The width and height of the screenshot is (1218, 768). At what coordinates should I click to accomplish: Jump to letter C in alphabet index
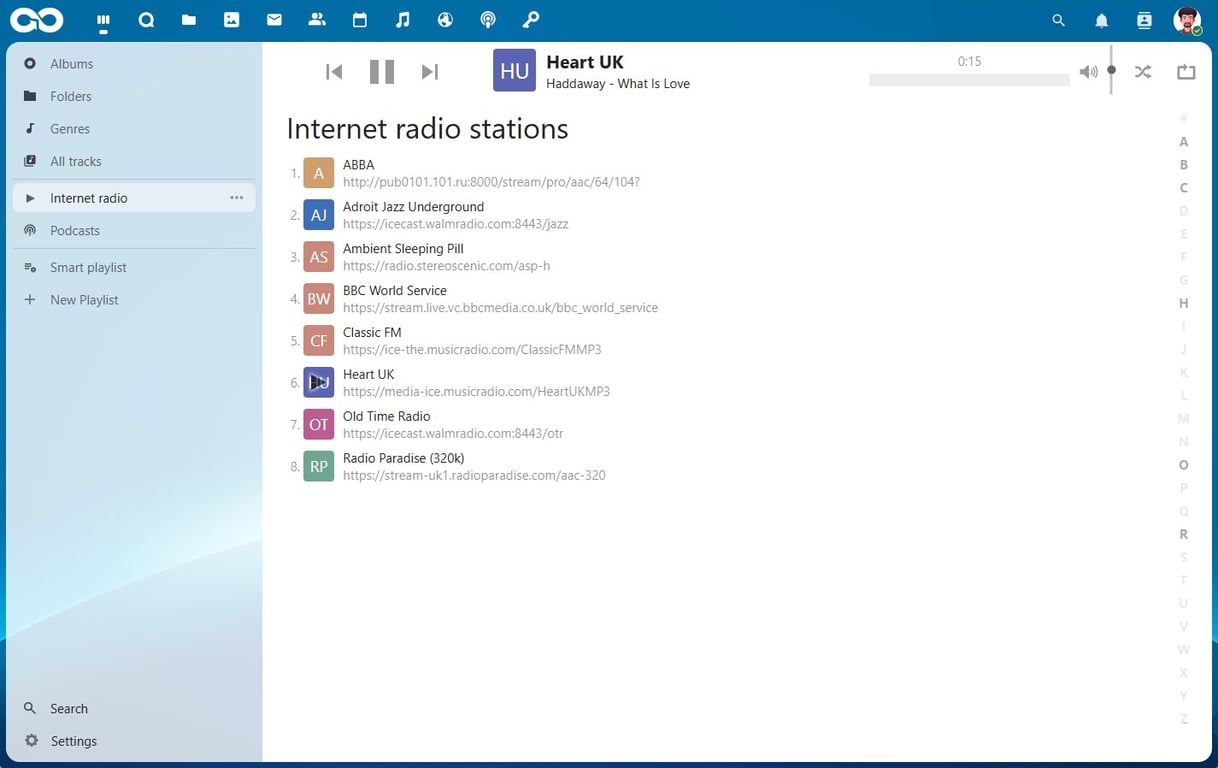pyautogui.click(x=1184, y=188)
